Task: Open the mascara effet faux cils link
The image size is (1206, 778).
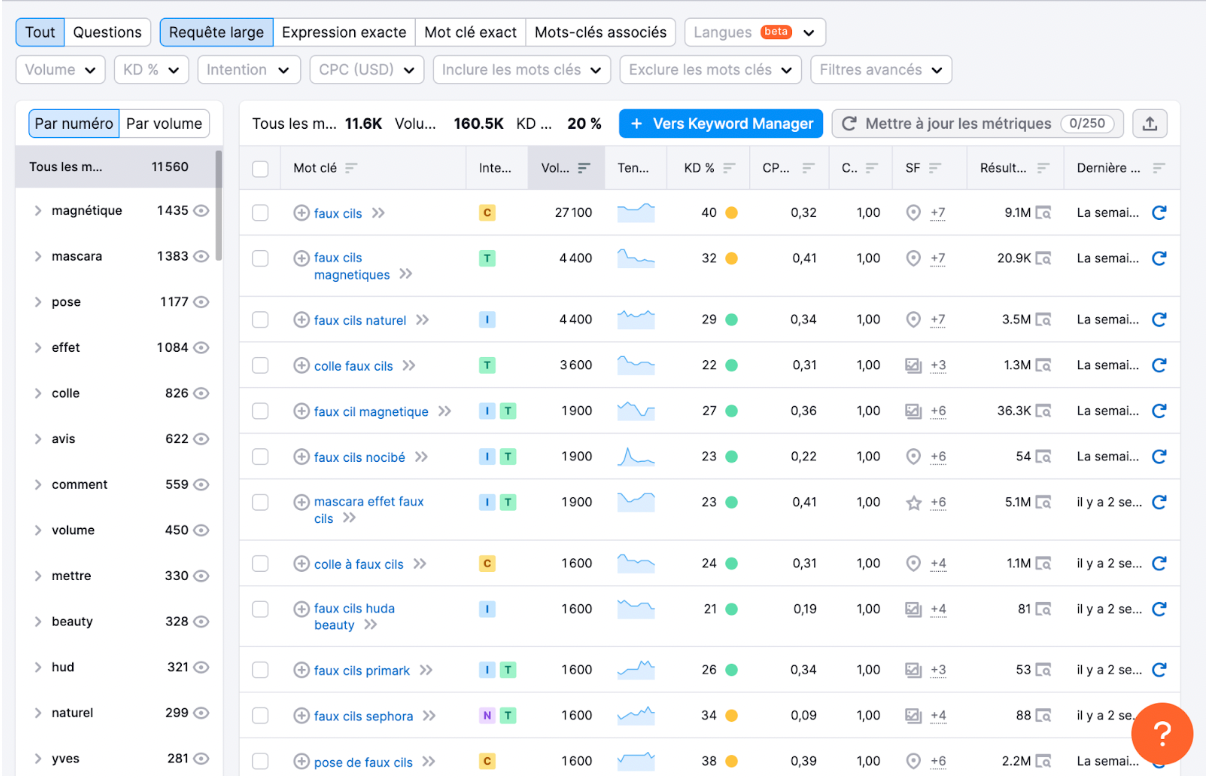Action: [x=369, y=510]
